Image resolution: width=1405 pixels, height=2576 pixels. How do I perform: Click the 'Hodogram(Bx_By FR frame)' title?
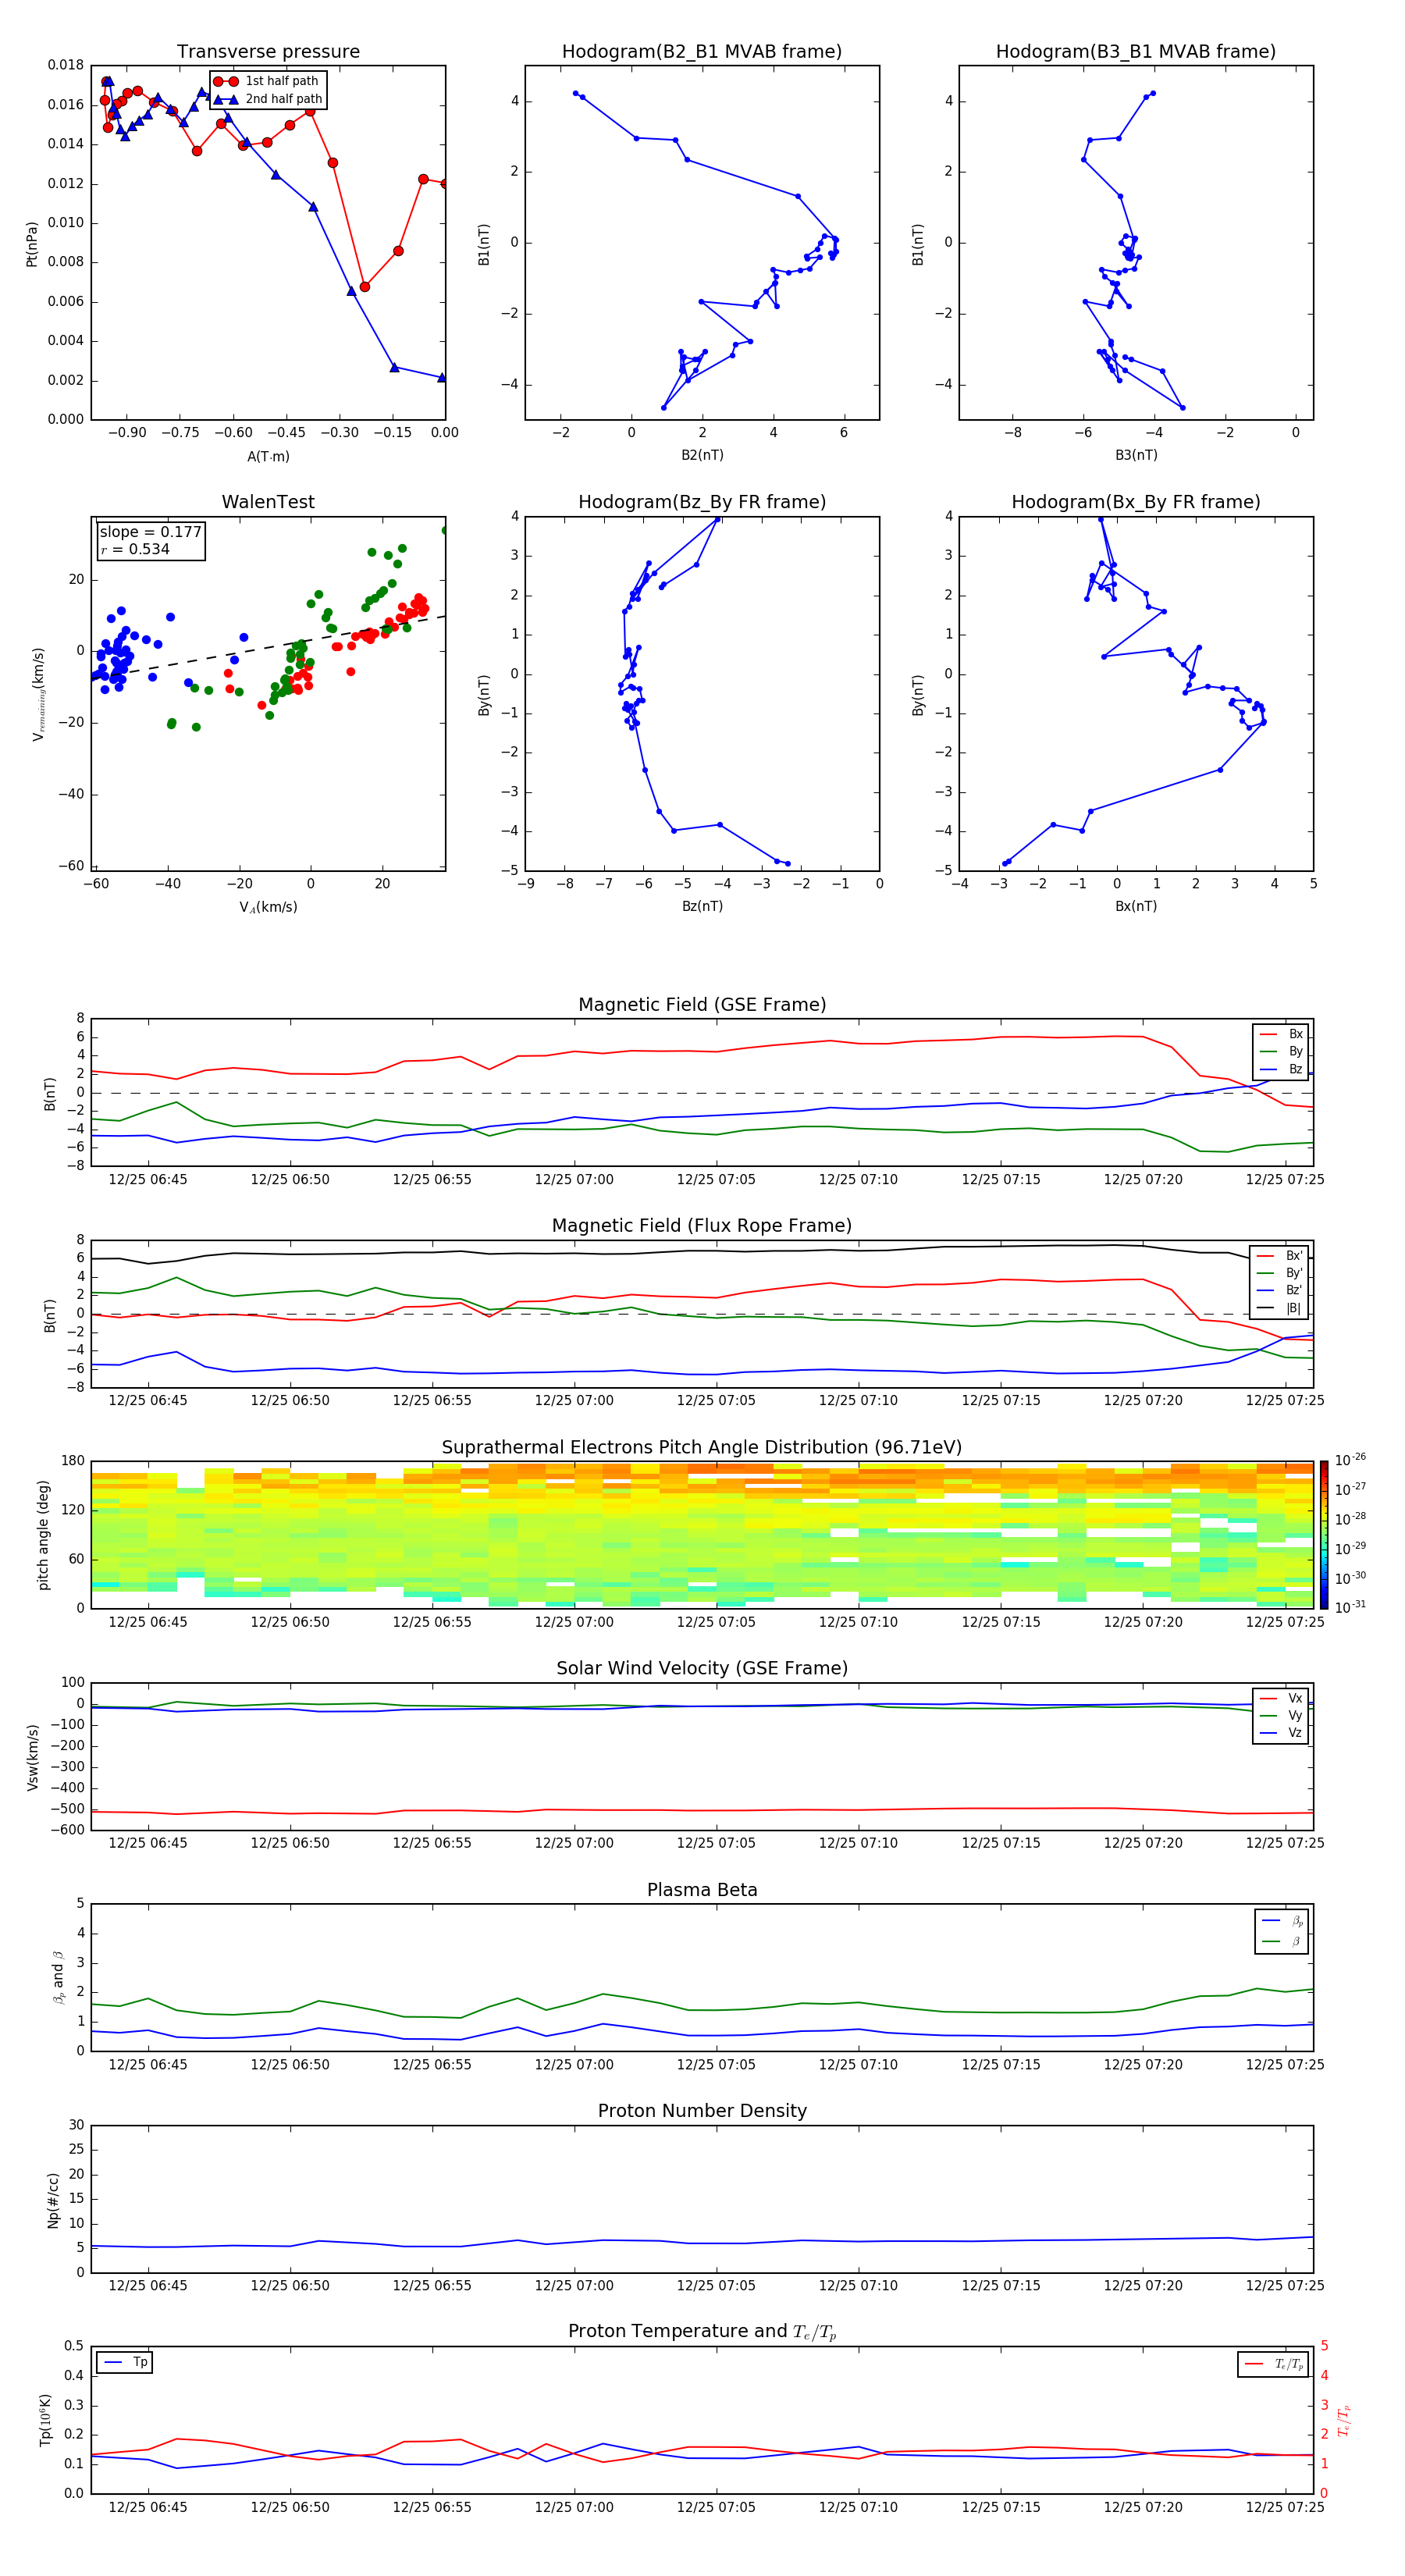[1136, 502]
